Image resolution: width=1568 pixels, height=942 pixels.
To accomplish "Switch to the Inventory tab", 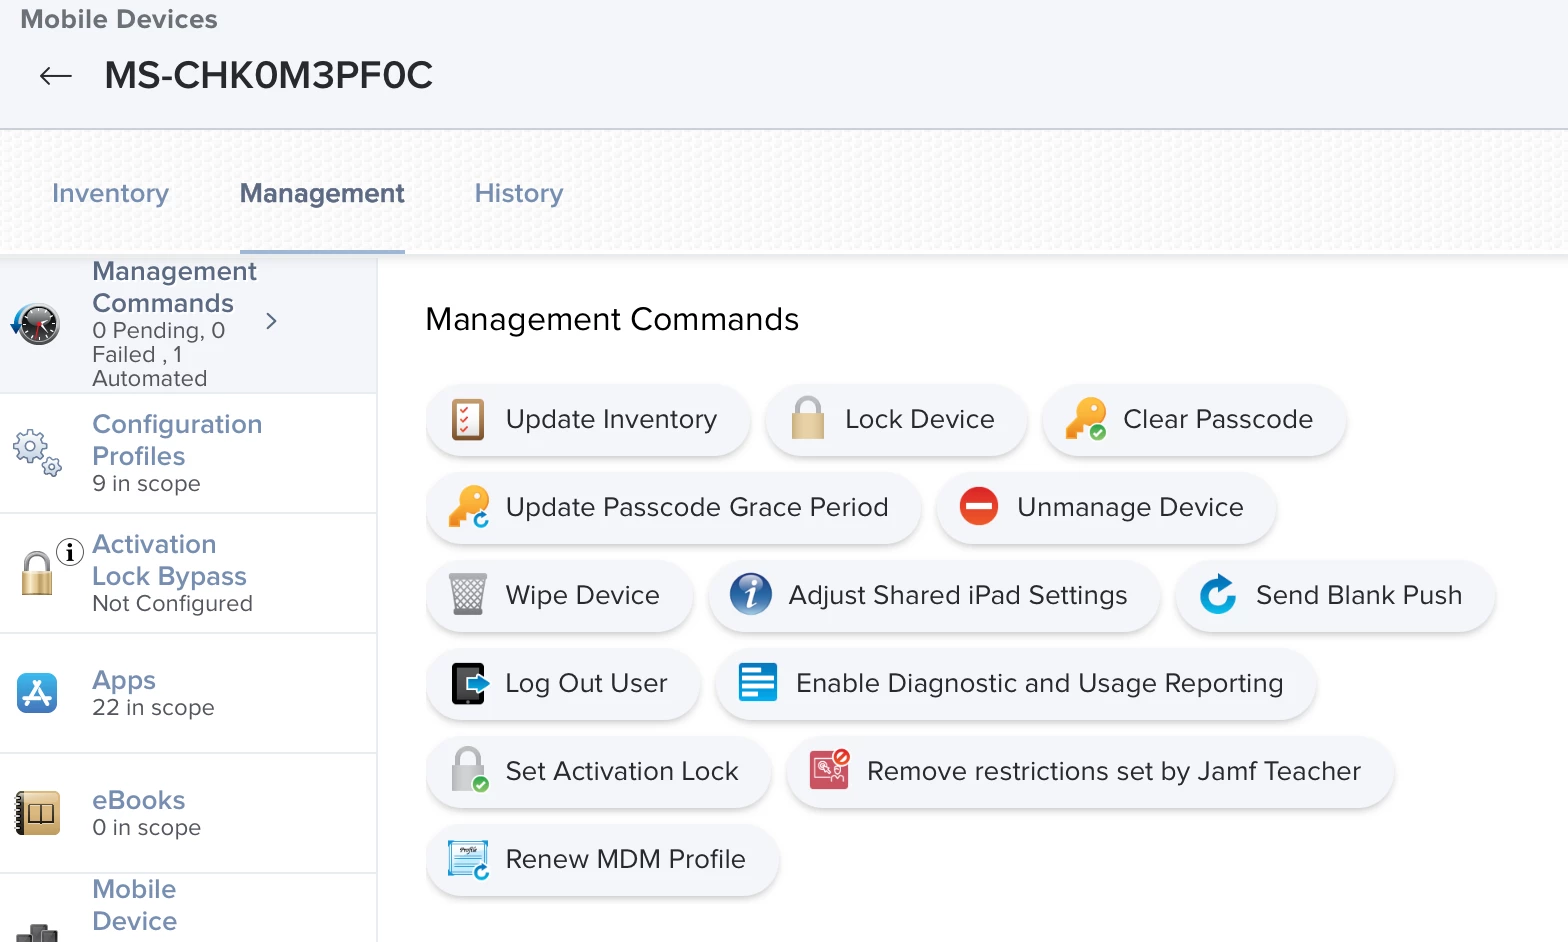I will tap(111, 193).
